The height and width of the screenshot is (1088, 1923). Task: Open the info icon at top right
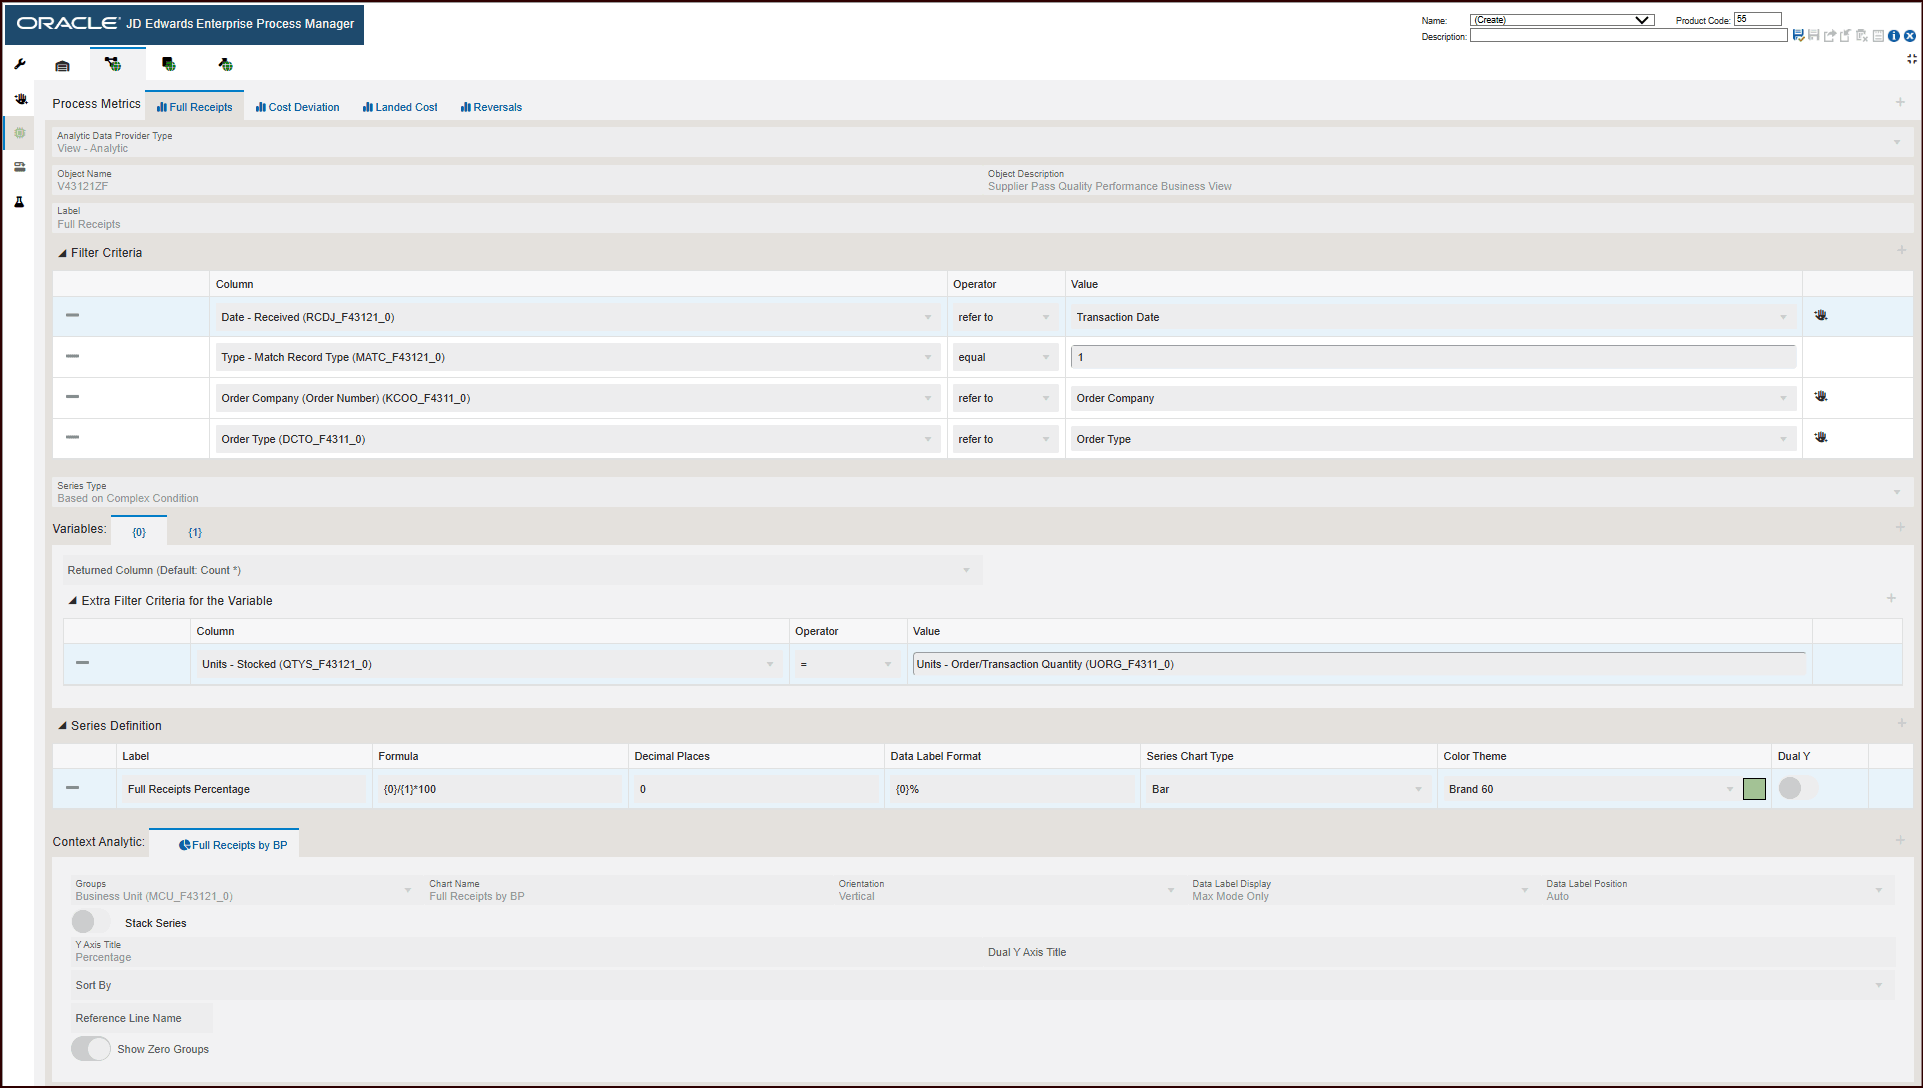point(1894,36)
